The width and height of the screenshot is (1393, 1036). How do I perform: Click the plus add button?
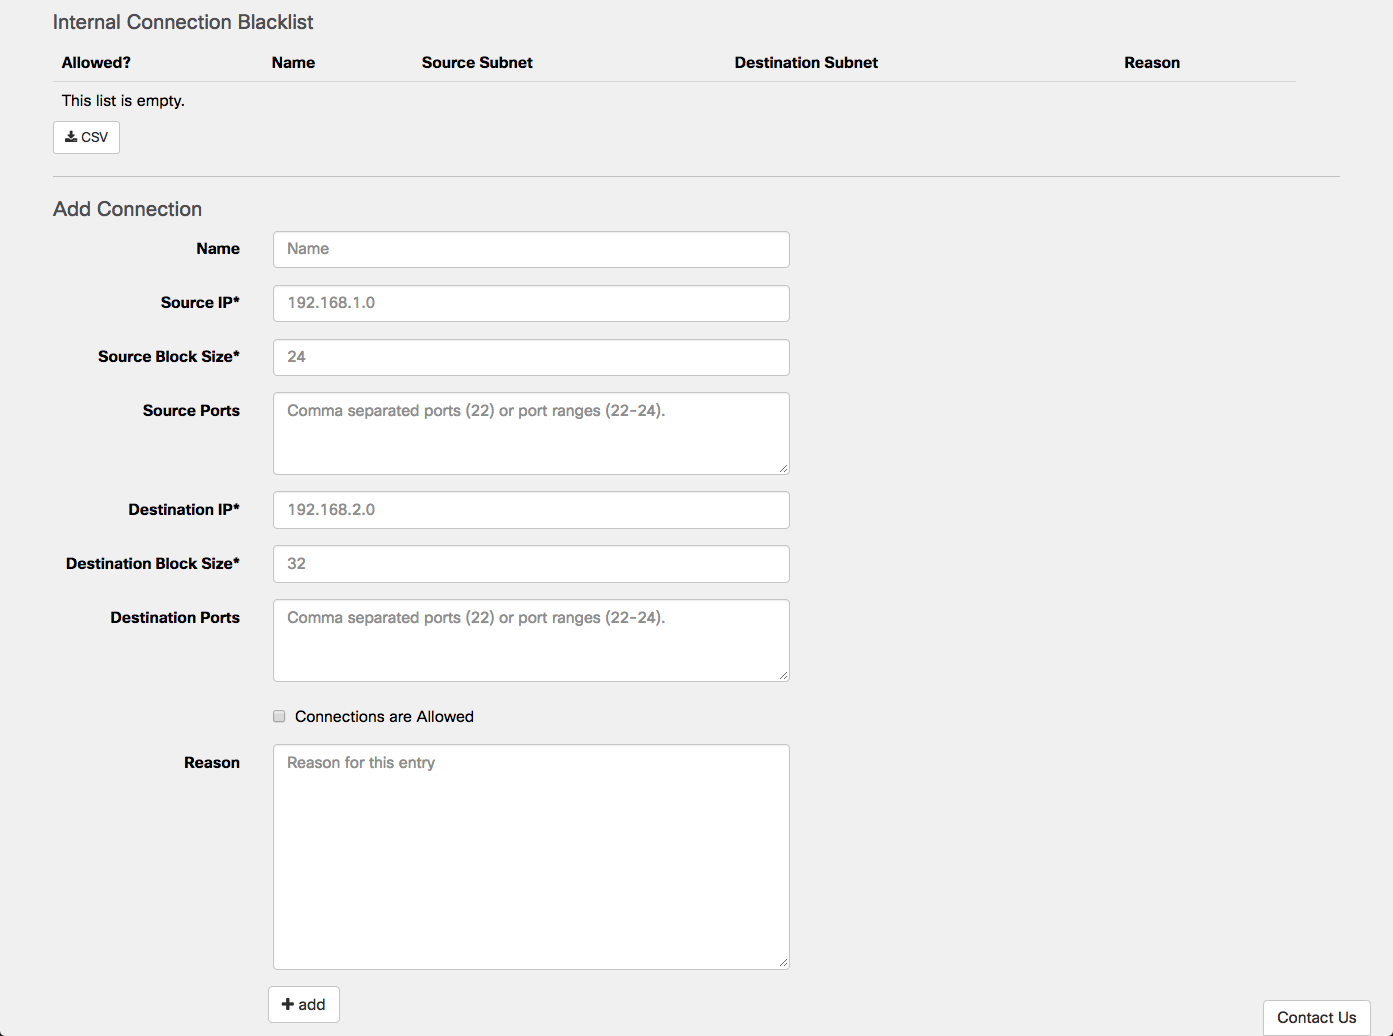[304, 1004]
